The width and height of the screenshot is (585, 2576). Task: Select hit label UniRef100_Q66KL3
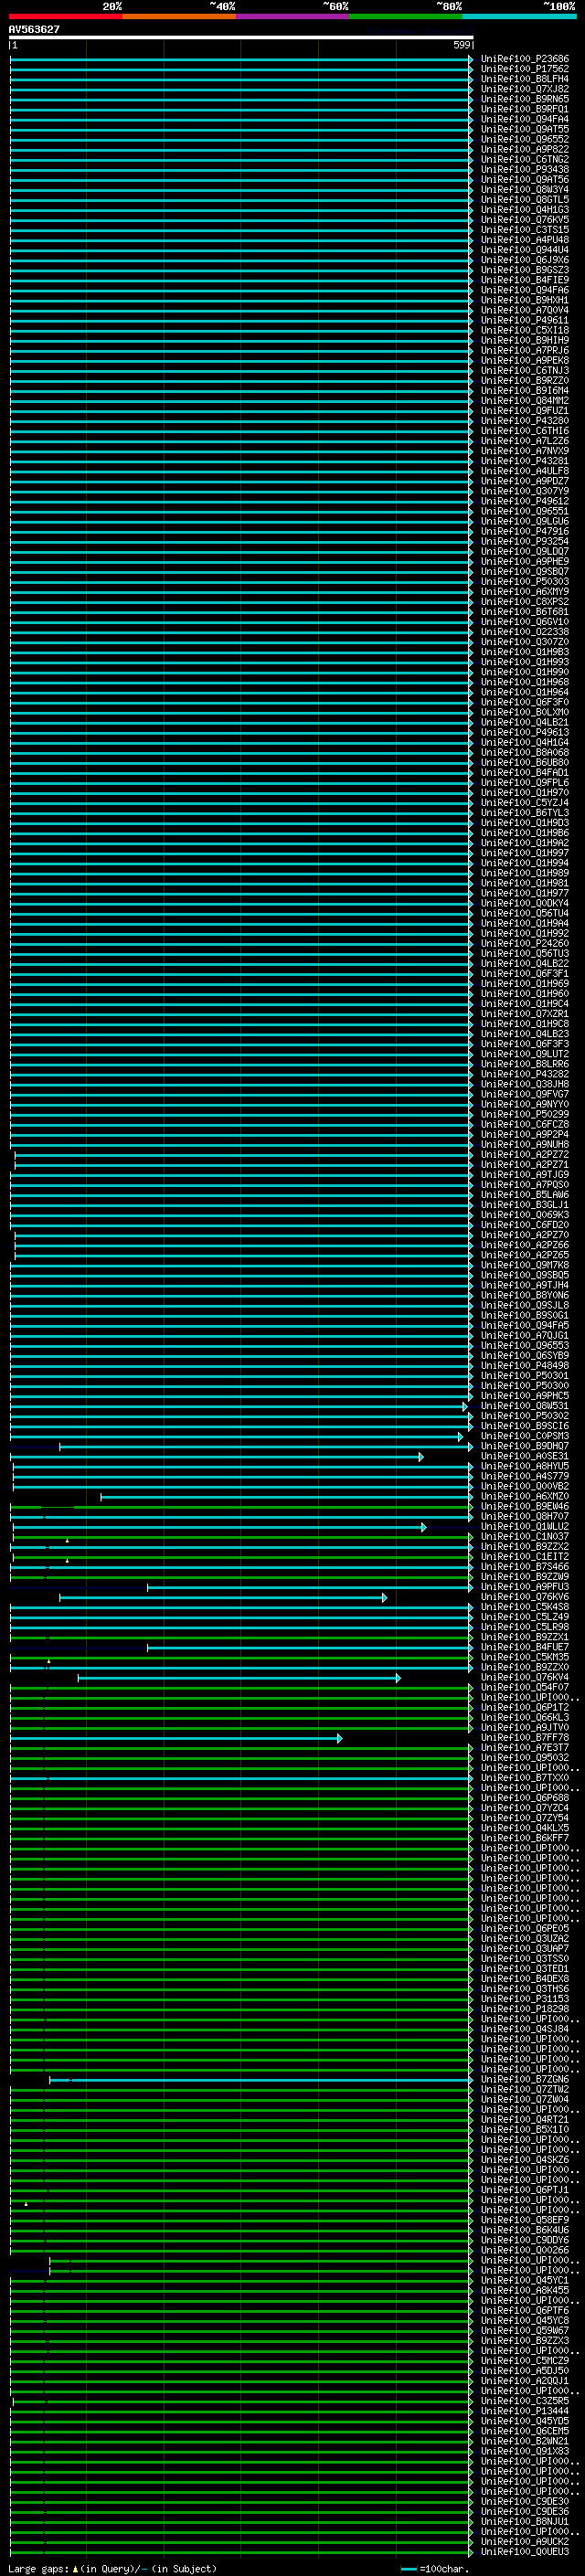click(524, 1717)
